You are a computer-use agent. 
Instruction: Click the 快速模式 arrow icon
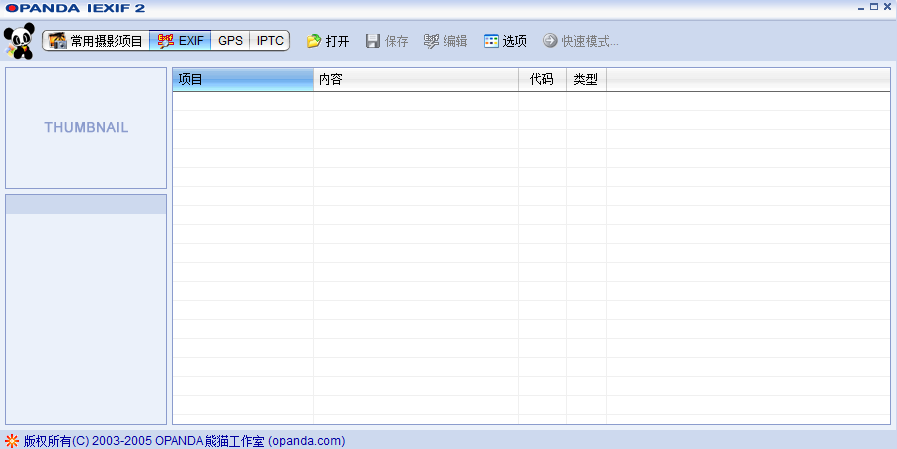(x=550, y=41)
